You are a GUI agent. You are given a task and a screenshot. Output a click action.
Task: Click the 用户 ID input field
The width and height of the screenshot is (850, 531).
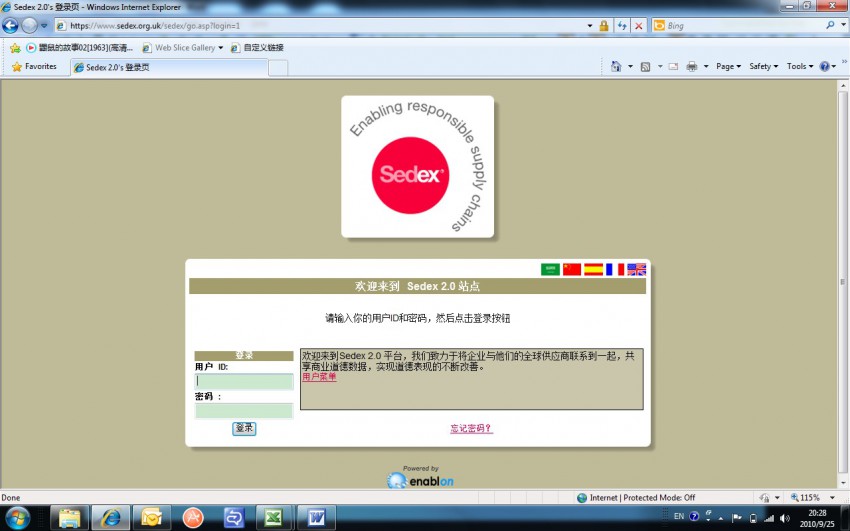coord(244,381)
